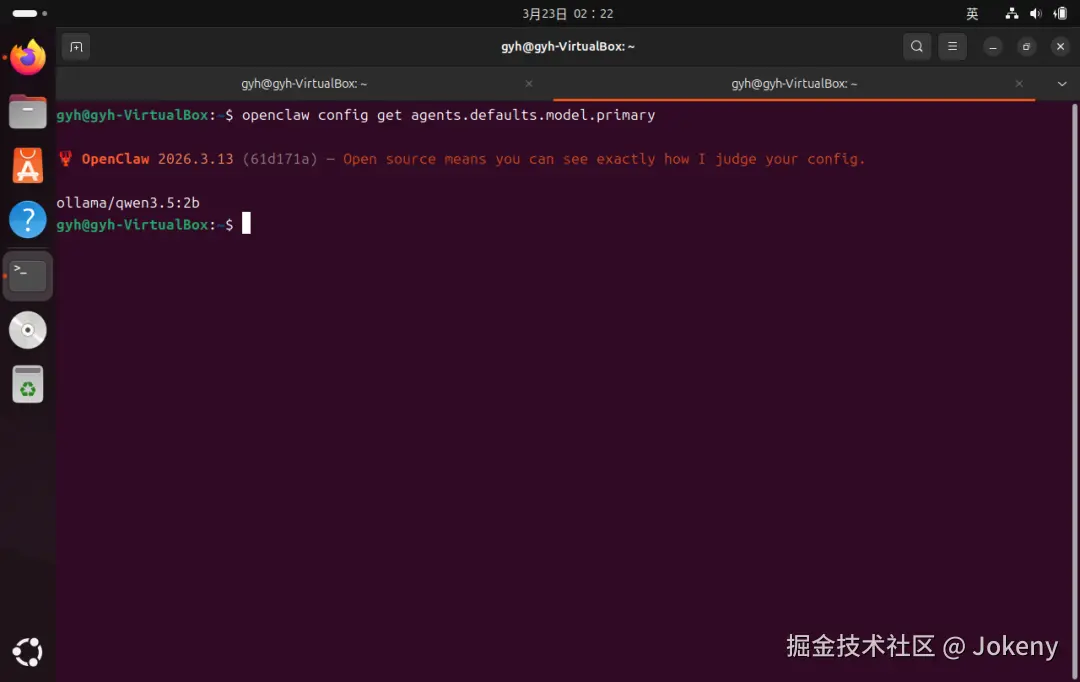Open the Trash dock icon
Image resolution: width=1080 pixels, height=682 pixels.
(x=28, y=384)
